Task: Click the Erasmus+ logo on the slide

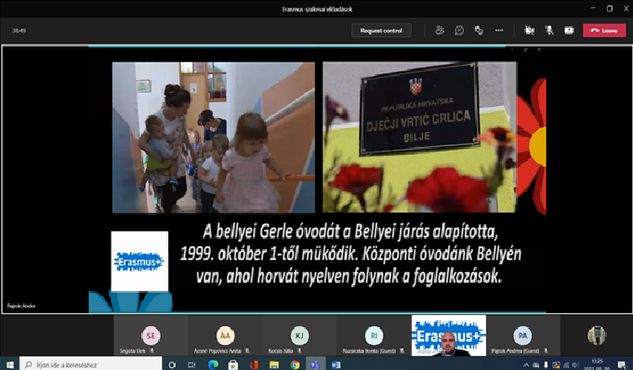Action: point(139,261)
